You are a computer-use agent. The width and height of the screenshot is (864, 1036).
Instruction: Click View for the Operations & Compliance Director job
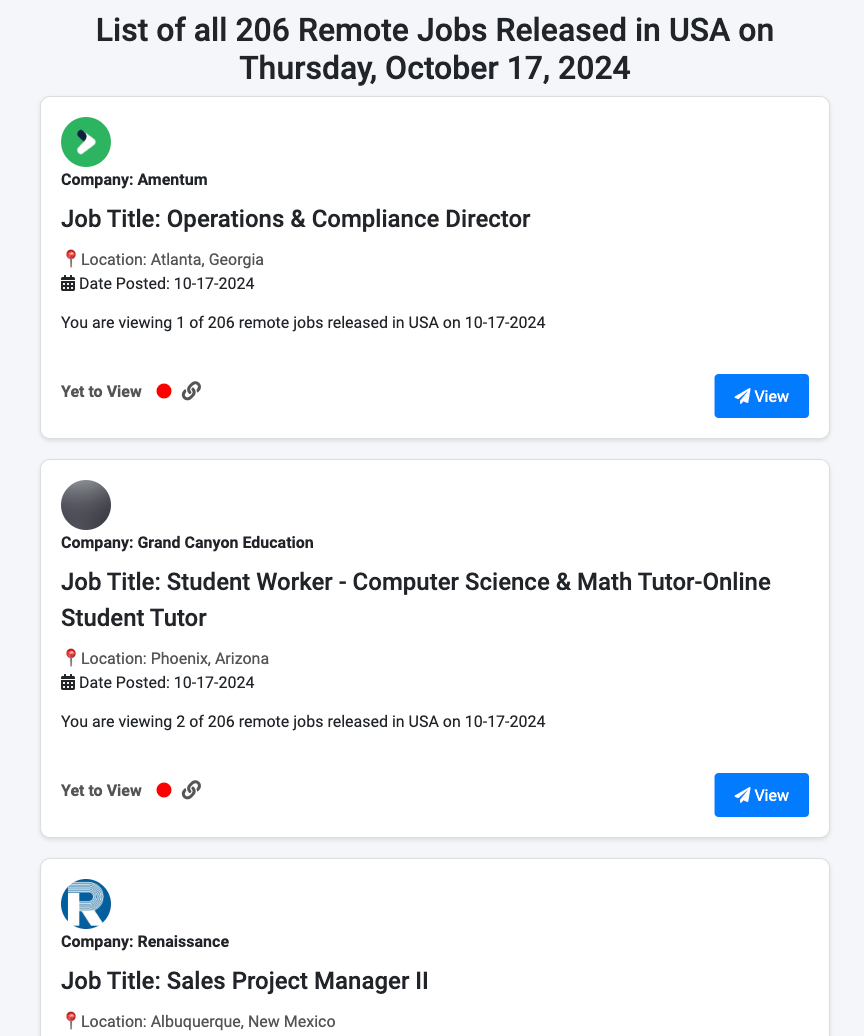click(761, 396)
